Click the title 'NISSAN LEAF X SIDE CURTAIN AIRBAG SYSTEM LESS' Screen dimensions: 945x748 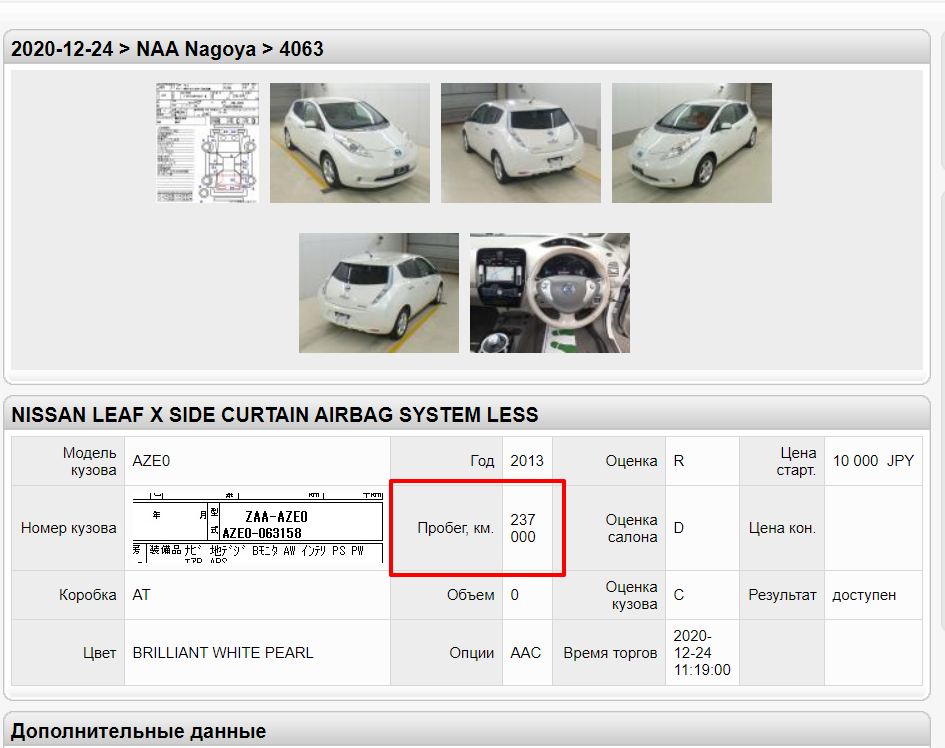pos(275,415)
